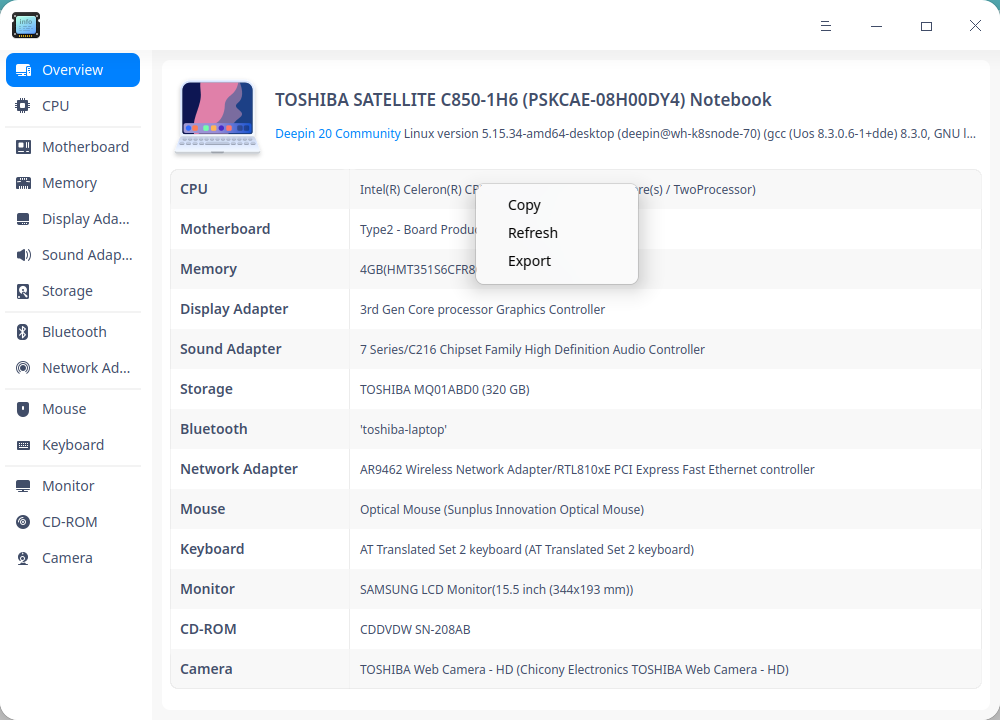
Task: Click AR9462 Wireless Network Adapter value
Action: point(587,470)
